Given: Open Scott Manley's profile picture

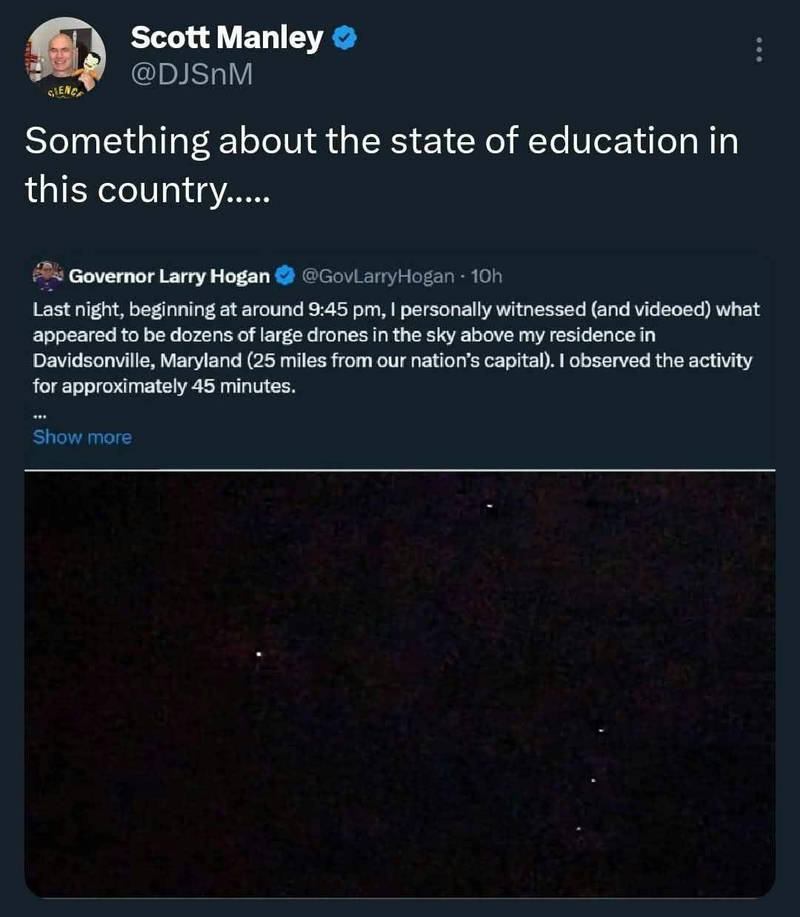Looking at the screenshot, I should [x=65, y=58].
